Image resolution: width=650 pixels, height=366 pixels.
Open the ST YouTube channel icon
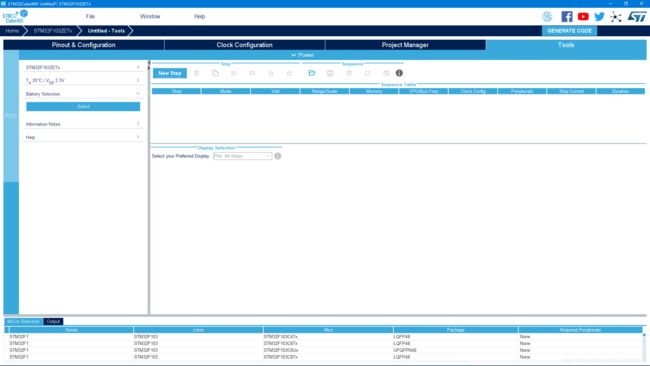tap(583, 17)
